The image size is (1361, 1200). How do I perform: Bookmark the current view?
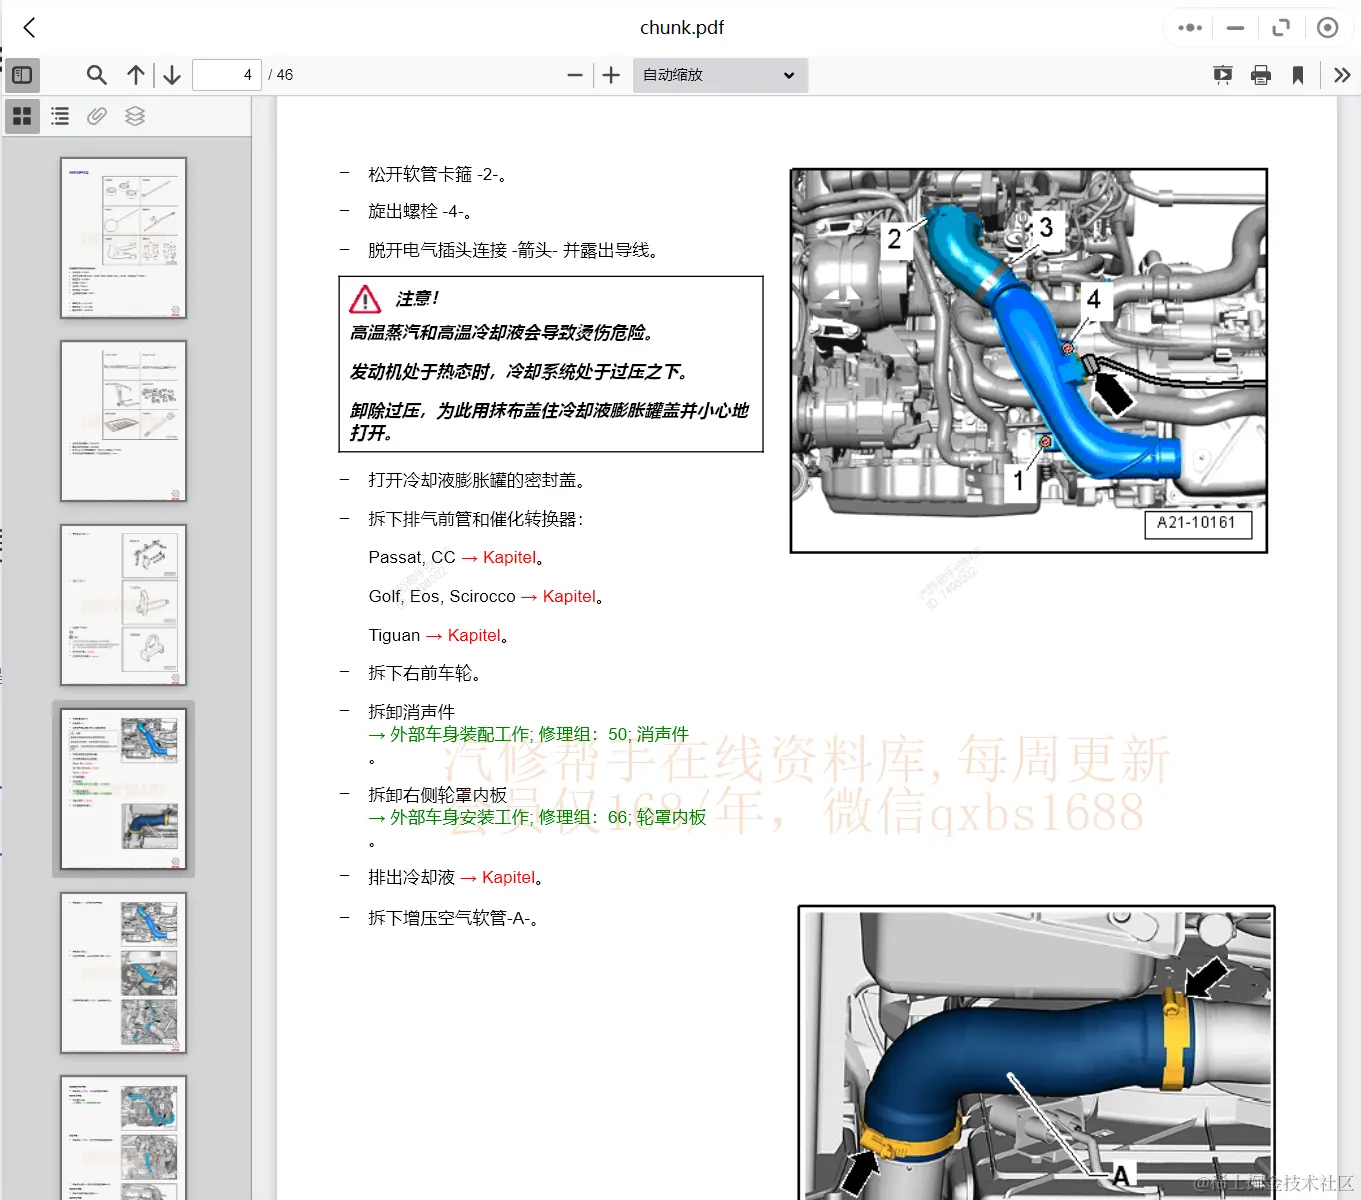click(x=1298, y=74)
